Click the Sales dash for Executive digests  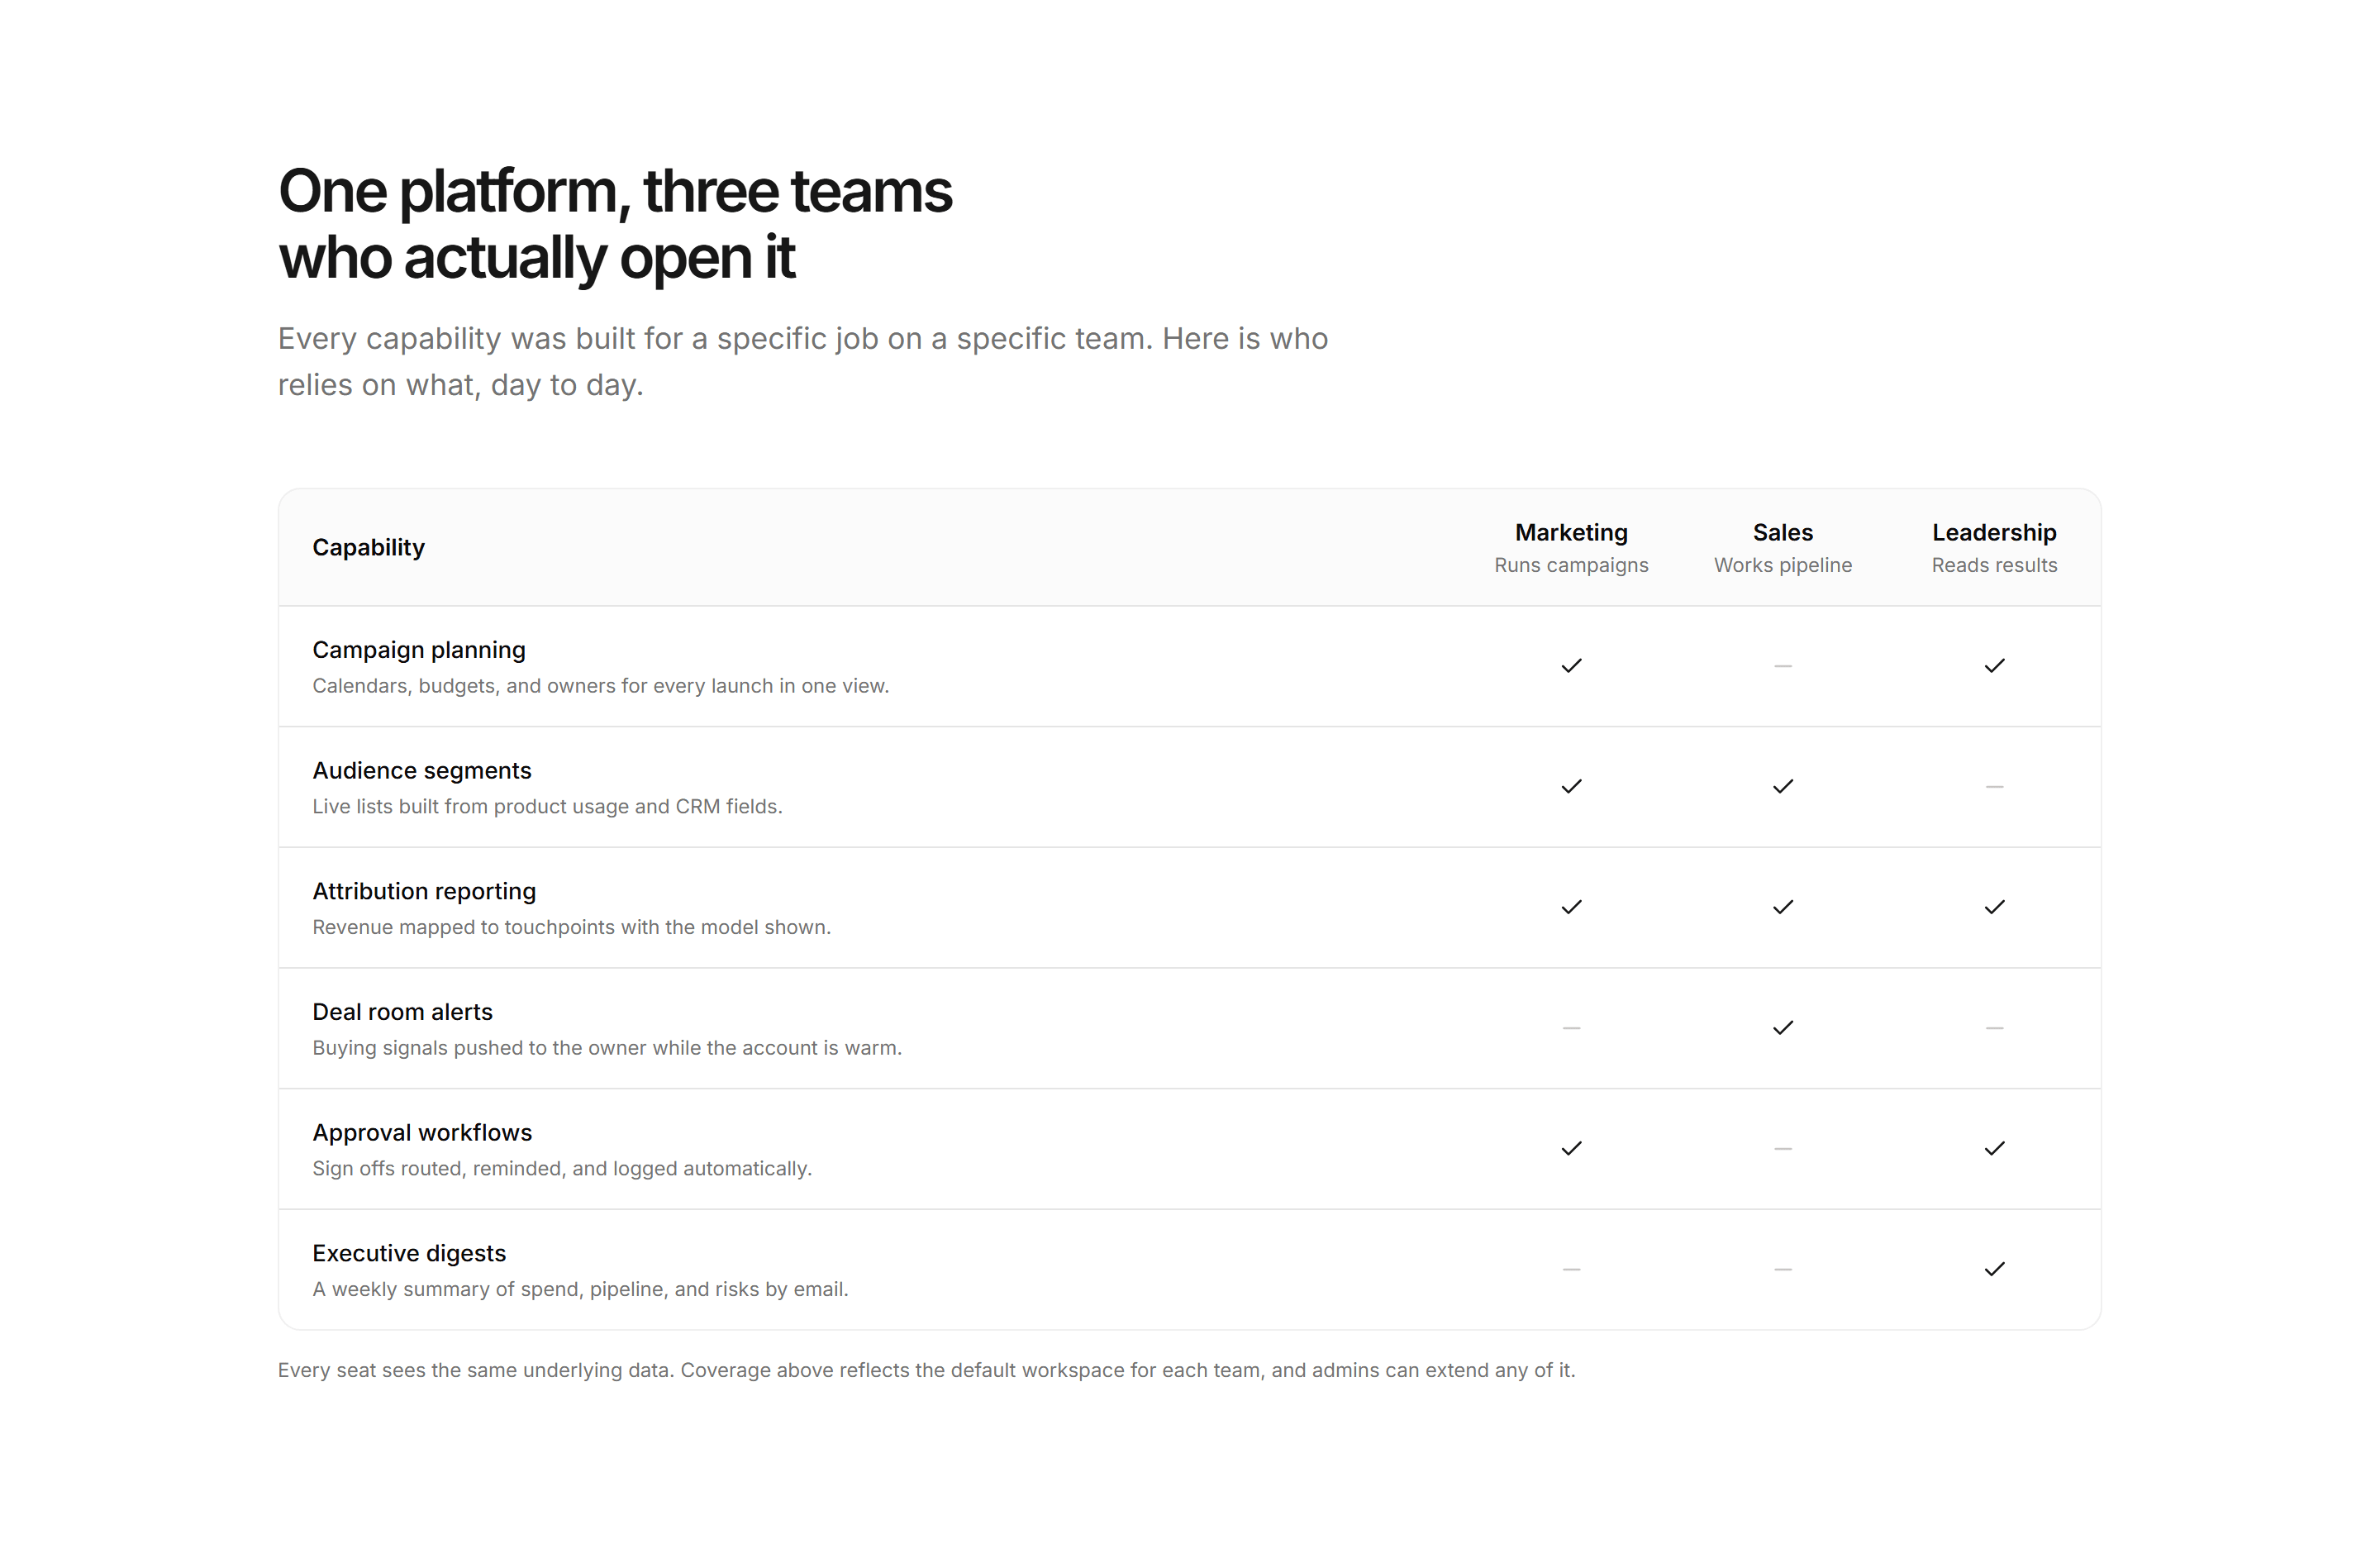click(x=1782, y=1270)
